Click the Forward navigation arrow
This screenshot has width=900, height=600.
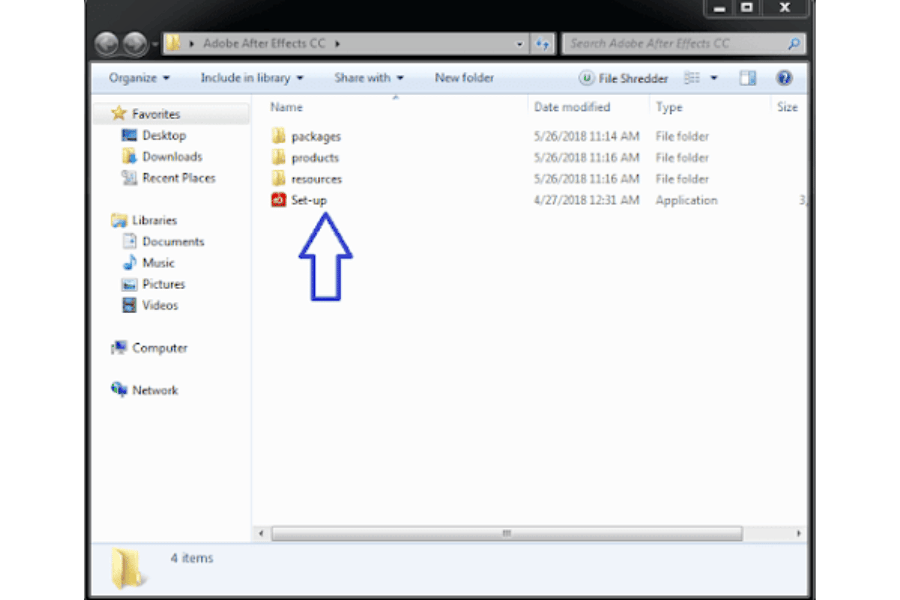135,44
